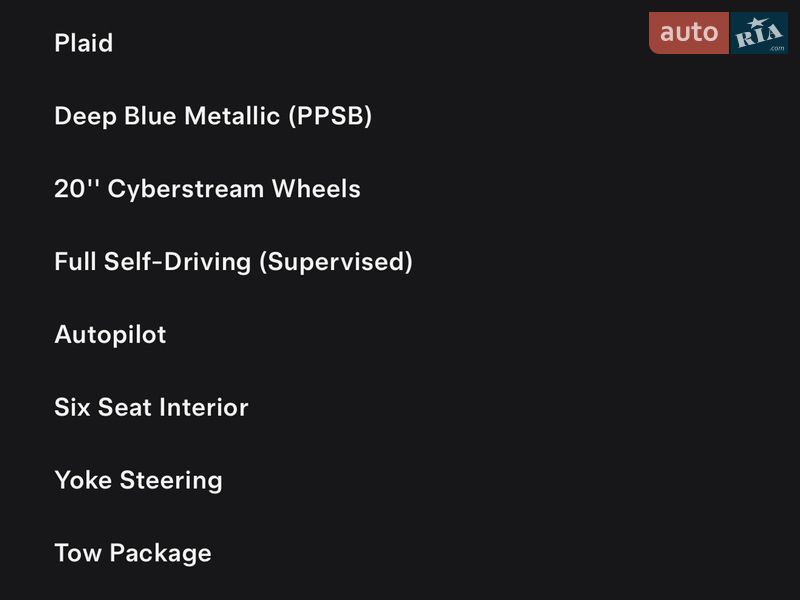Select the Plaid trim line
This screenshot has height=600, width=800.
pos(84,43)
